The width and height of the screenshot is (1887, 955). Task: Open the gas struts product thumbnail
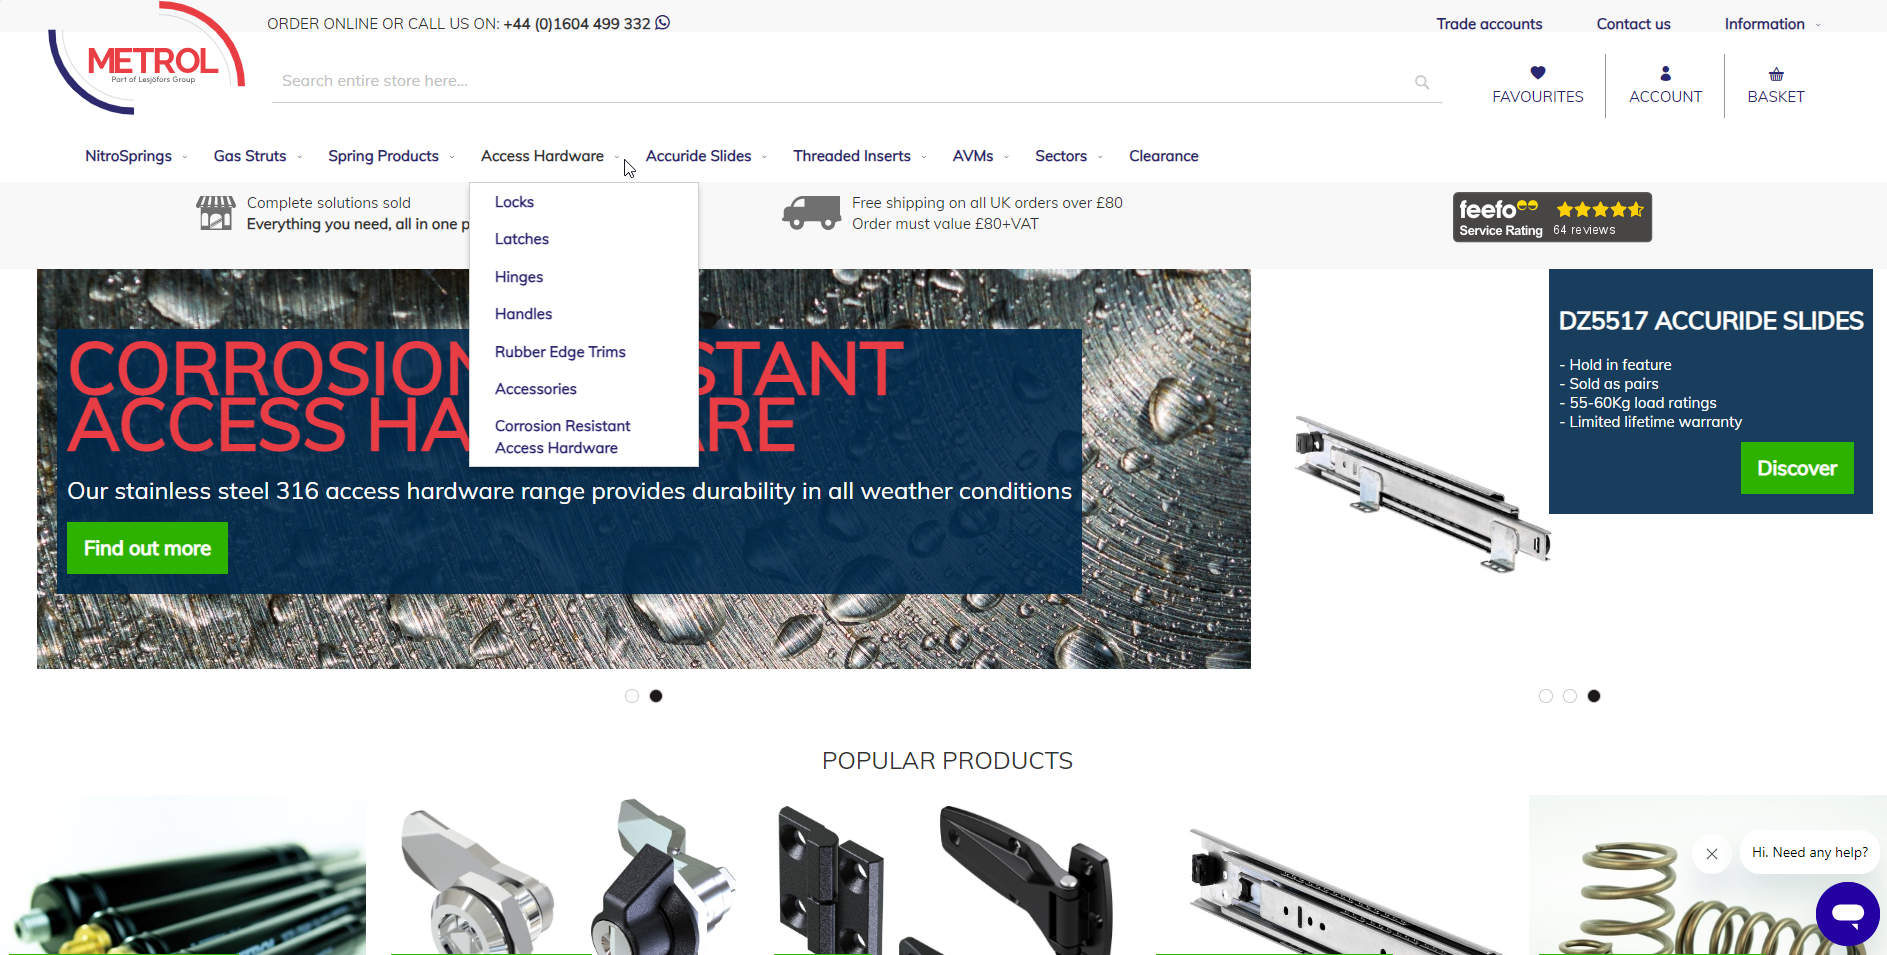tap(188, 875)
